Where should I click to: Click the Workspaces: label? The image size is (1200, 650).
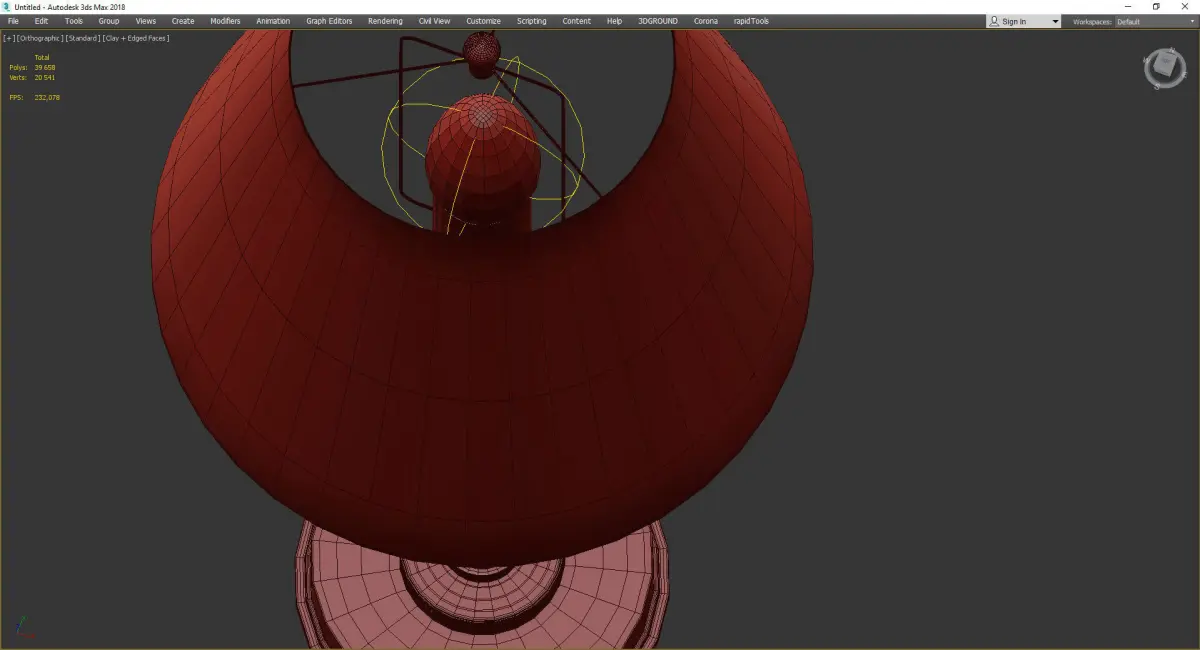click(1092, 21)
